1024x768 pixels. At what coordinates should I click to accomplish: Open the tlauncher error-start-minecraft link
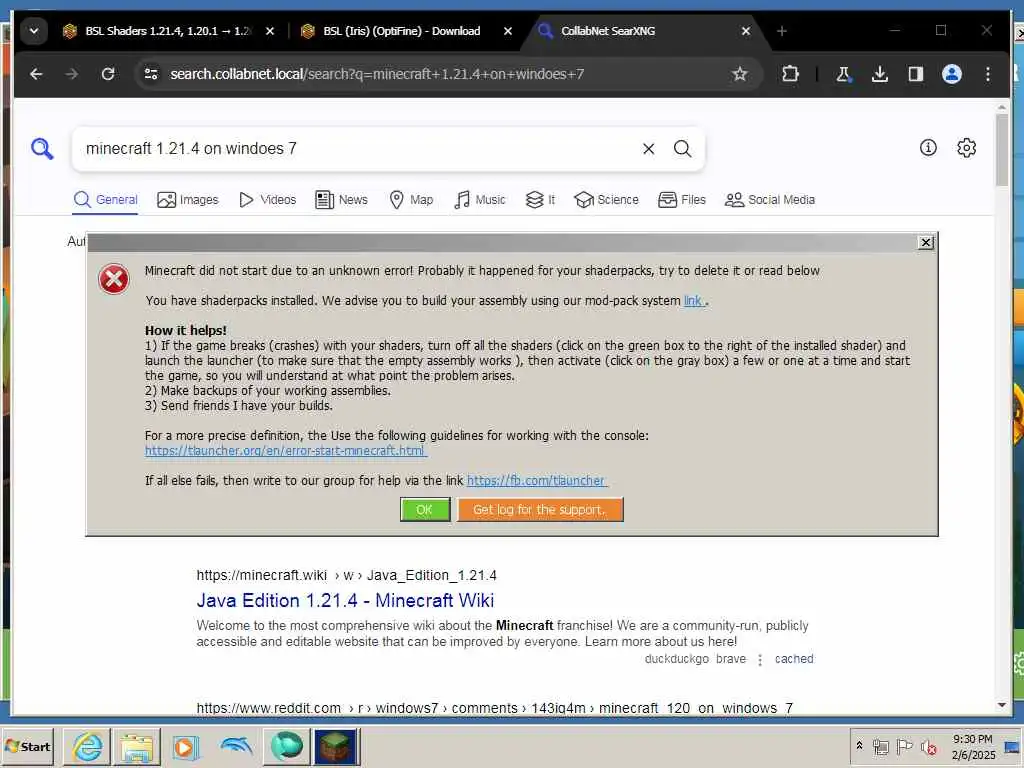tap(285, 451)
